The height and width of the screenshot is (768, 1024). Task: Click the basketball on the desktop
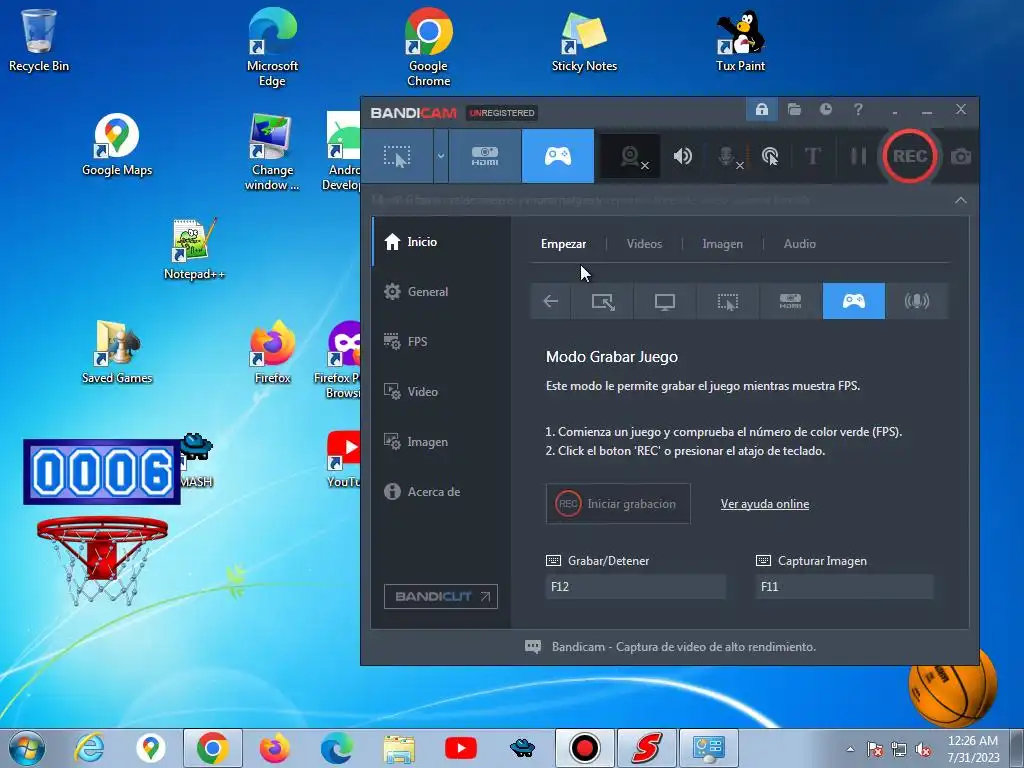click(x=953, y=686)
